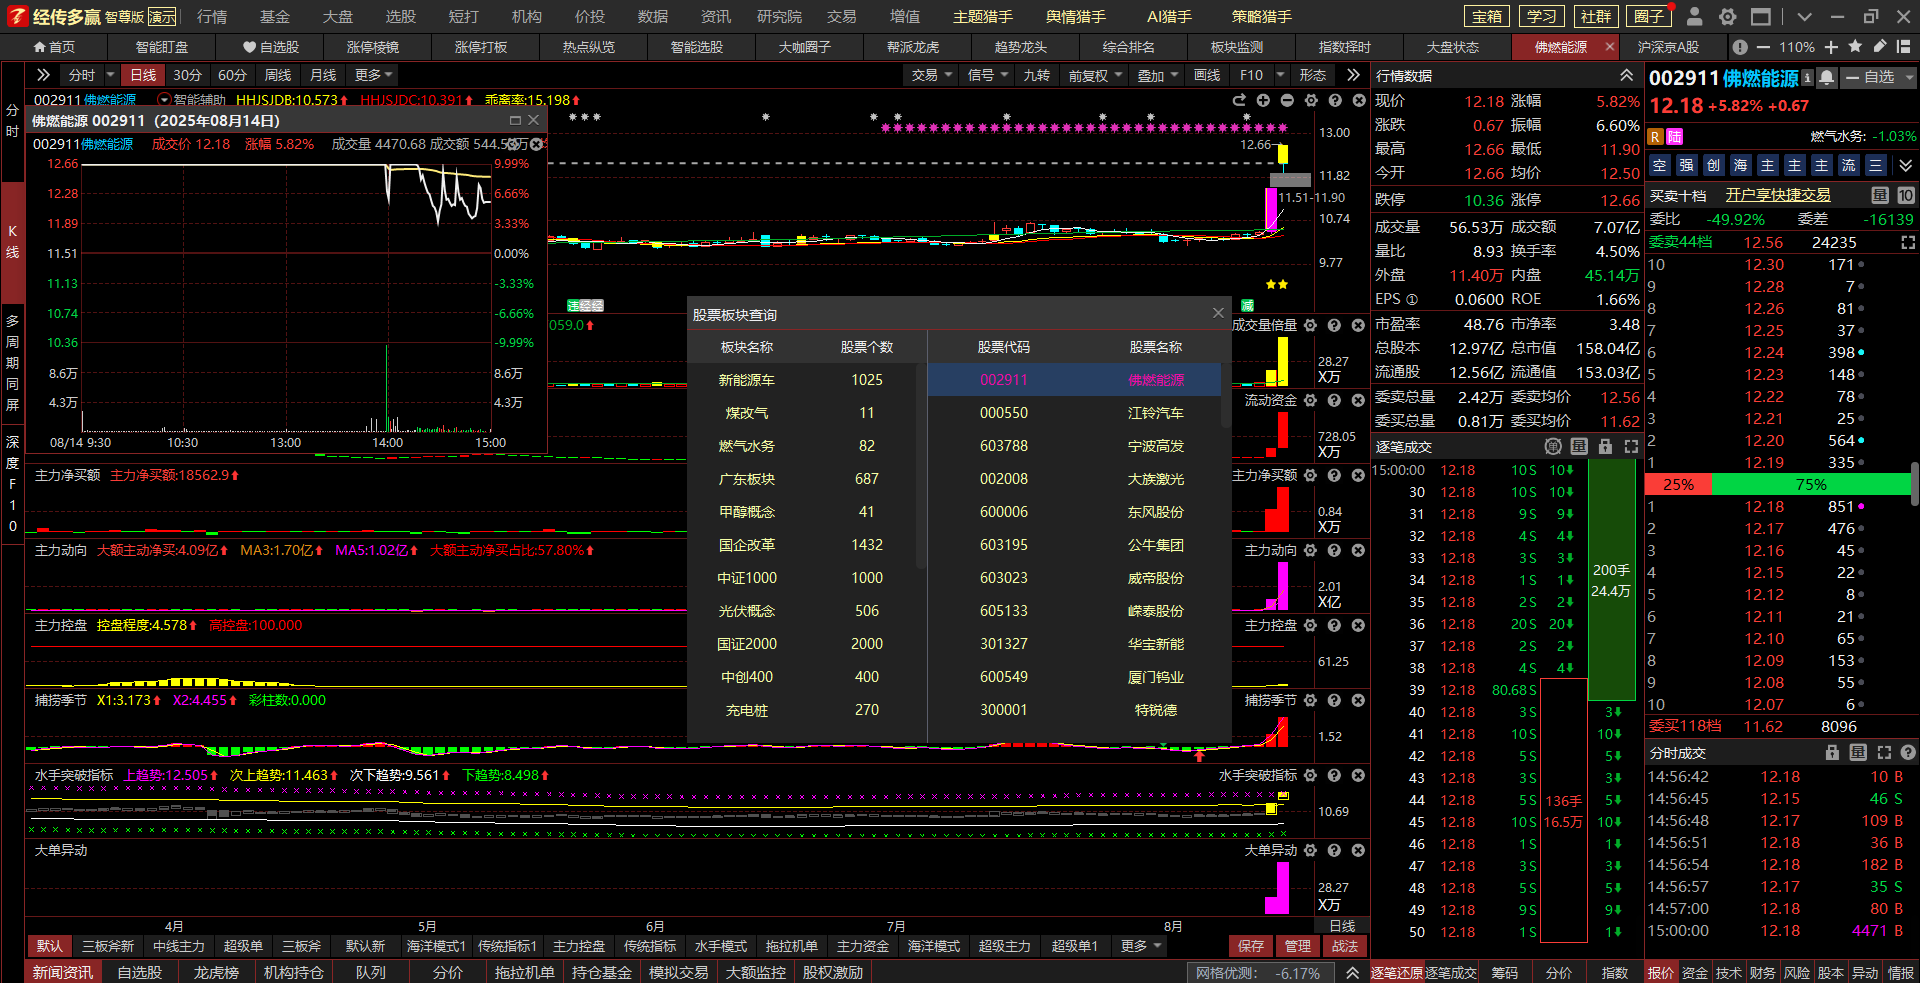This screenshot has width=1920, height=983.
Task: Open the 研究院 menu
Action: click(779, 16)
